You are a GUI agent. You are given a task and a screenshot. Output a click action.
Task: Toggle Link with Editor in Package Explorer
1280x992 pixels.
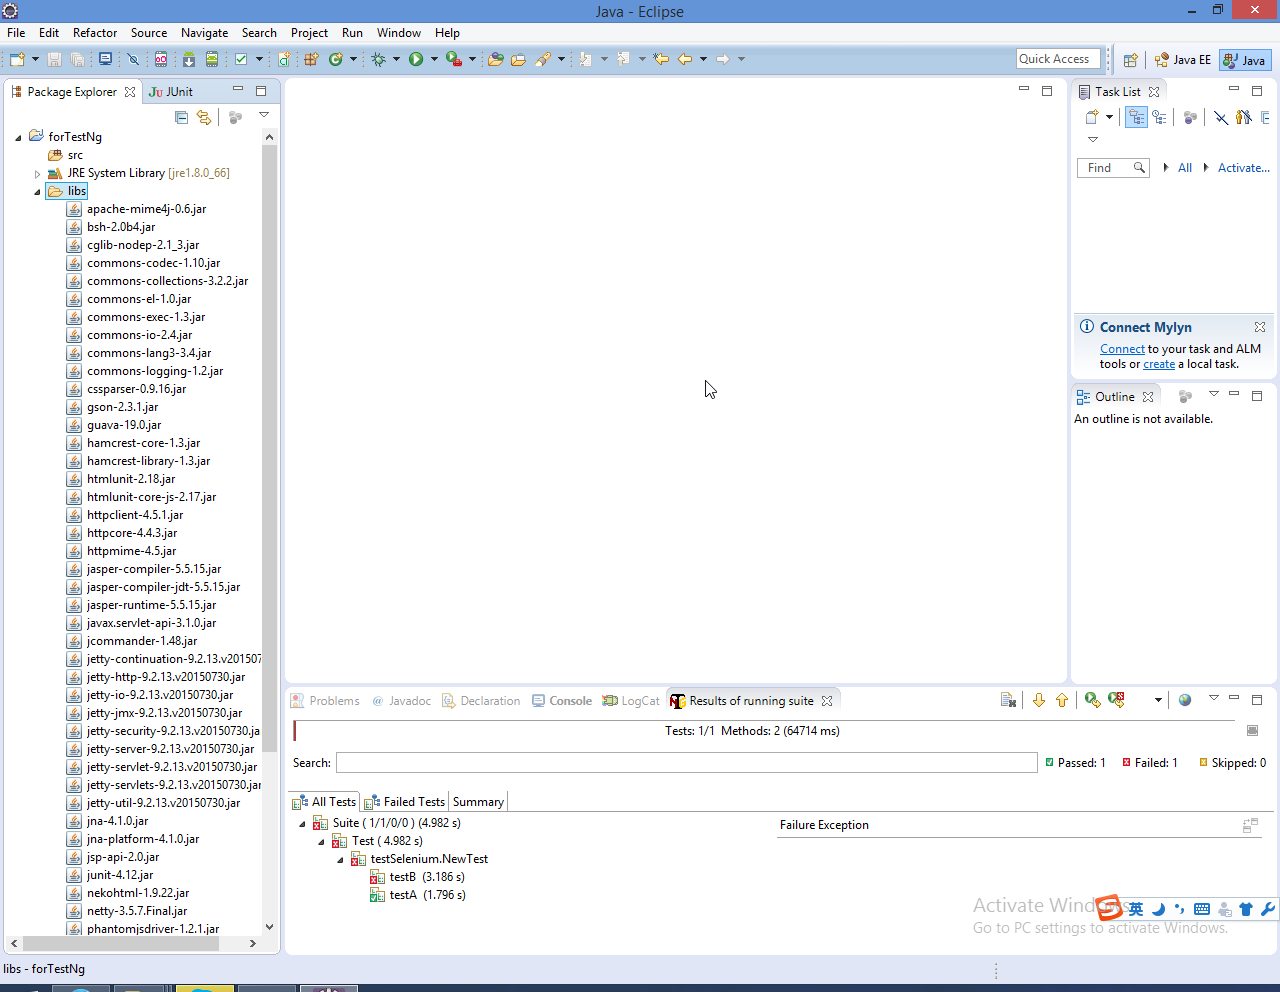(204, 117)
